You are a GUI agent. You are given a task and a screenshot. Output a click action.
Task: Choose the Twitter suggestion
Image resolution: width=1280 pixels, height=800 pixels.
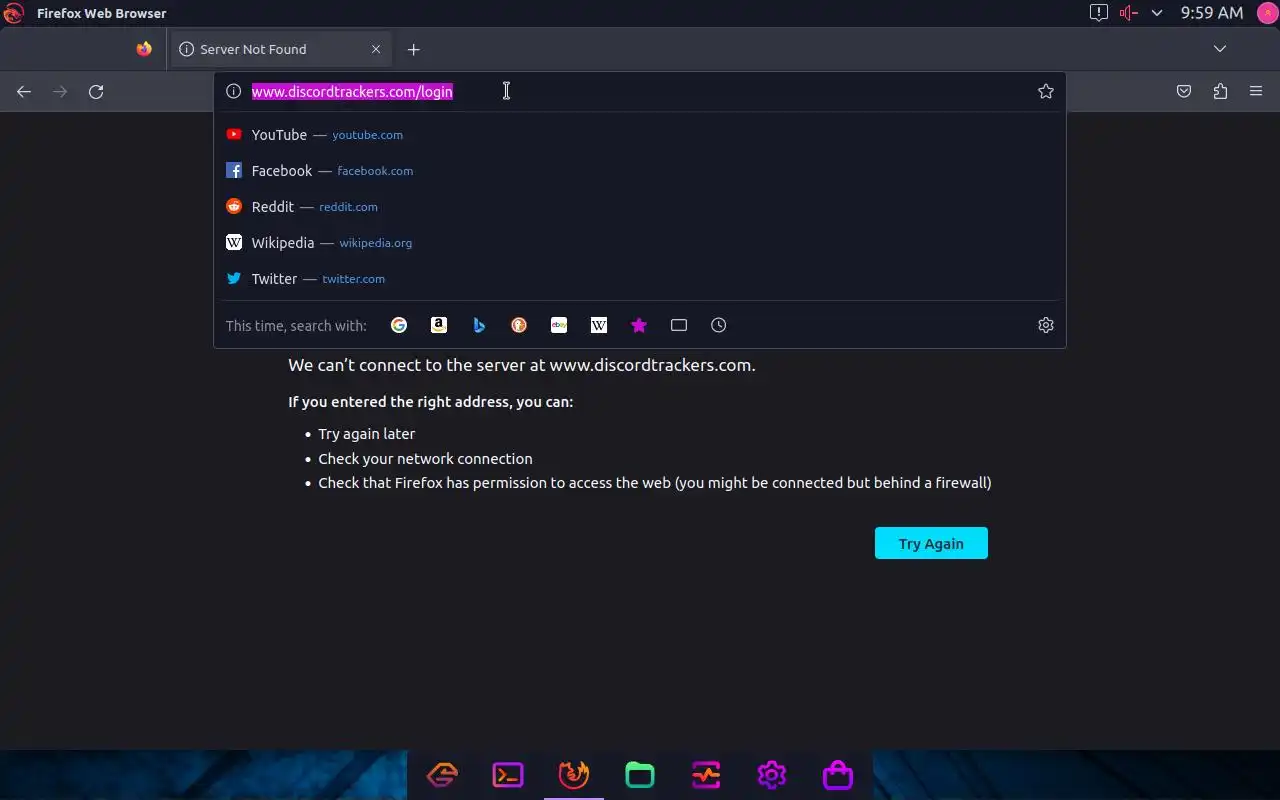pyautogui.click(x=640, y=279)
